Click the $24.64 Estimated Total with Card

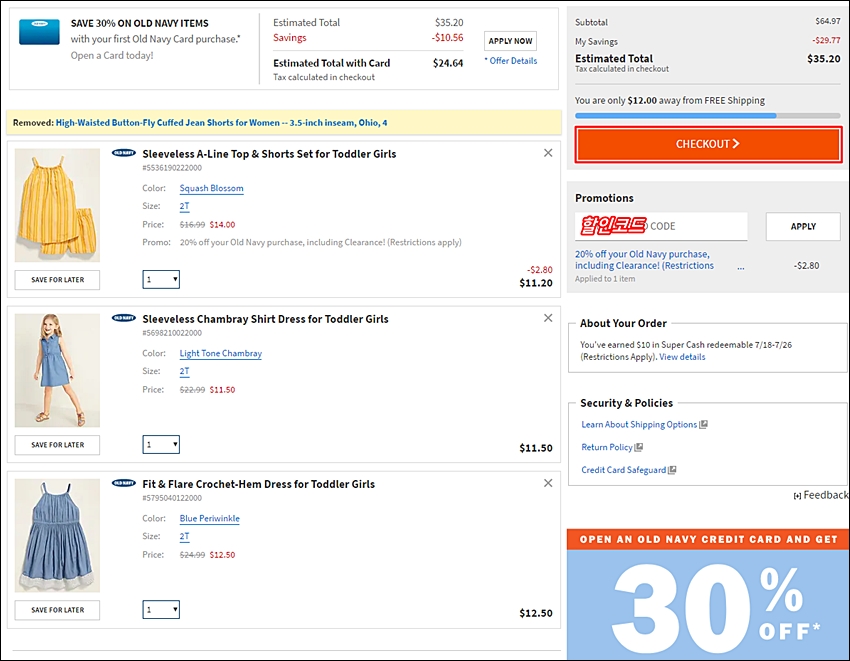tap(448, 63)
